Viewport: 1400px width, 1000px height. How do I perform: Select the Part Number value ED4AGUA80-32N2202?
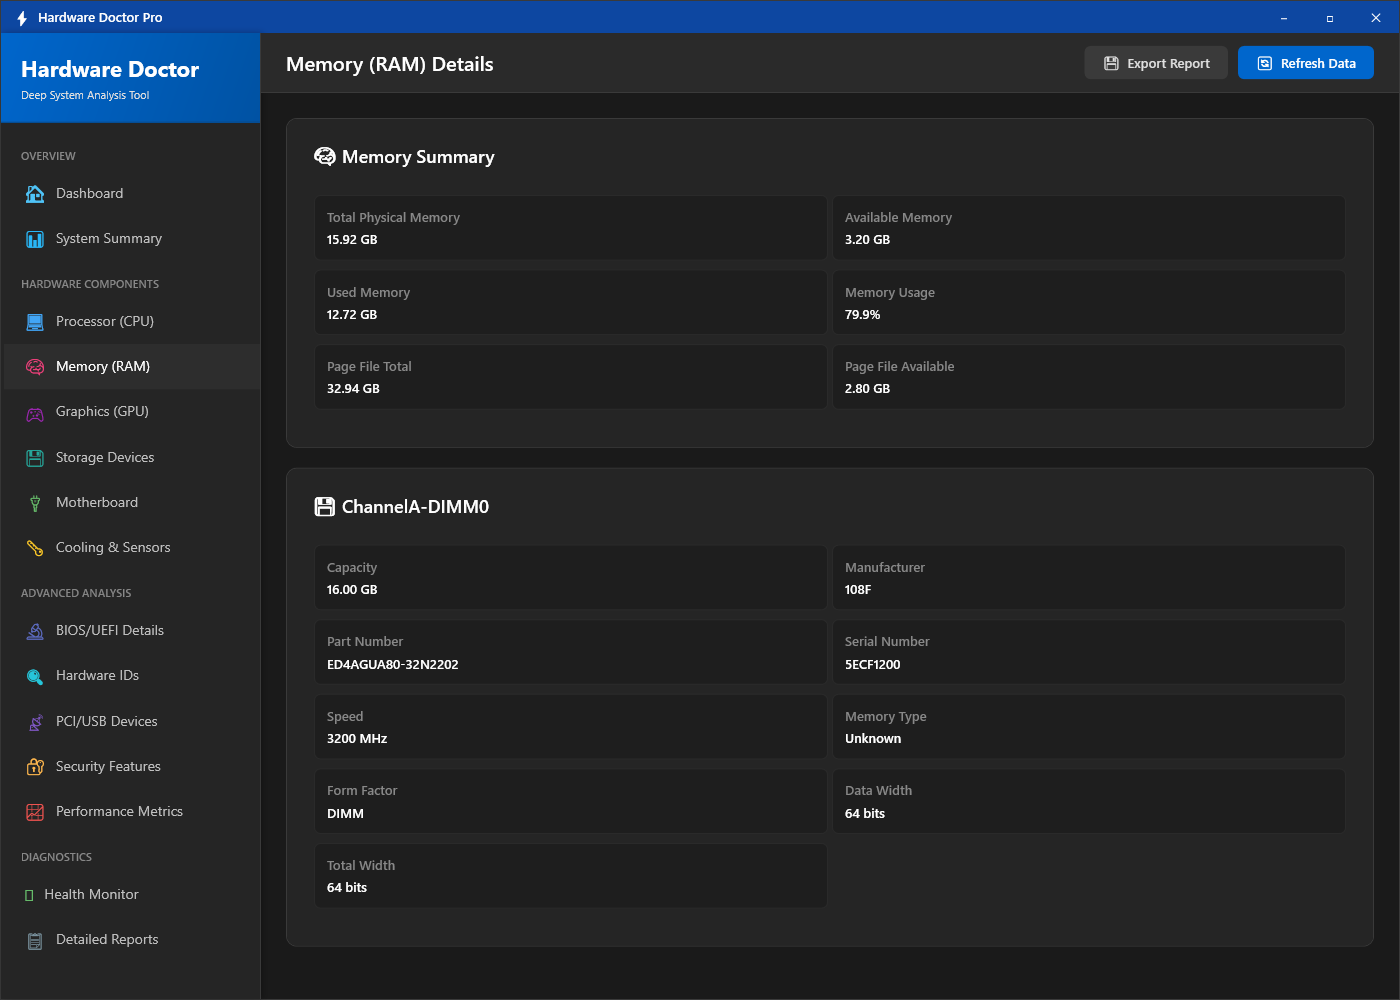pos(393,665)
